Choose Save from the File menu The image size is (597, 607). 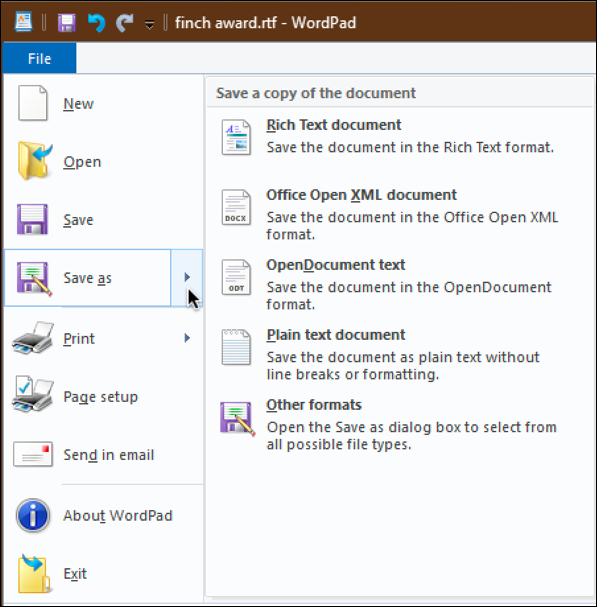point(103,220)
